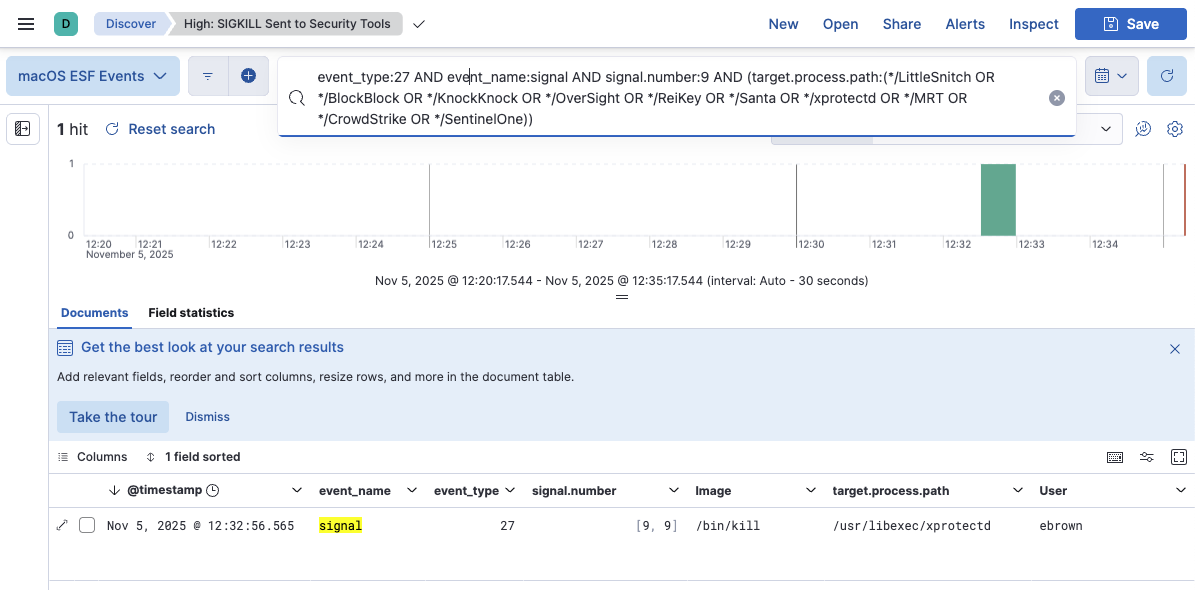Click the Save button

[1130, 24]
